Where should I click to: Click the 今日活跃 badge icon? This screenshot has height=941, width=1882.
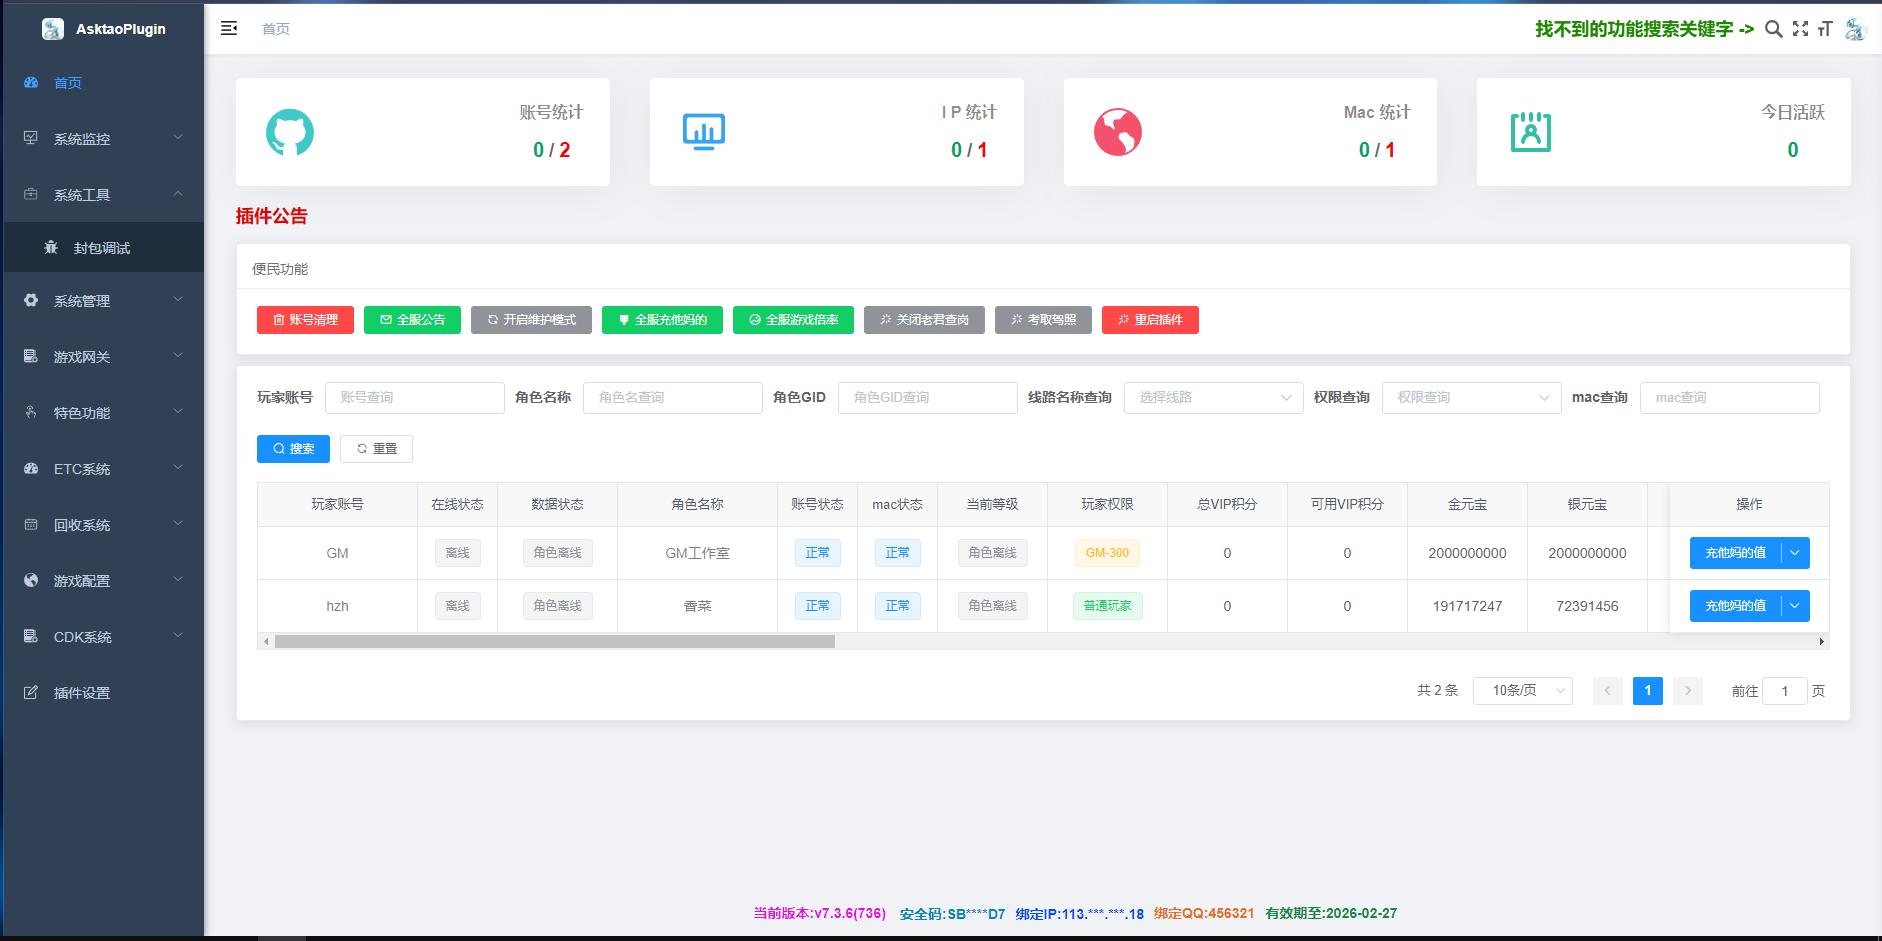click(1530, 132)
